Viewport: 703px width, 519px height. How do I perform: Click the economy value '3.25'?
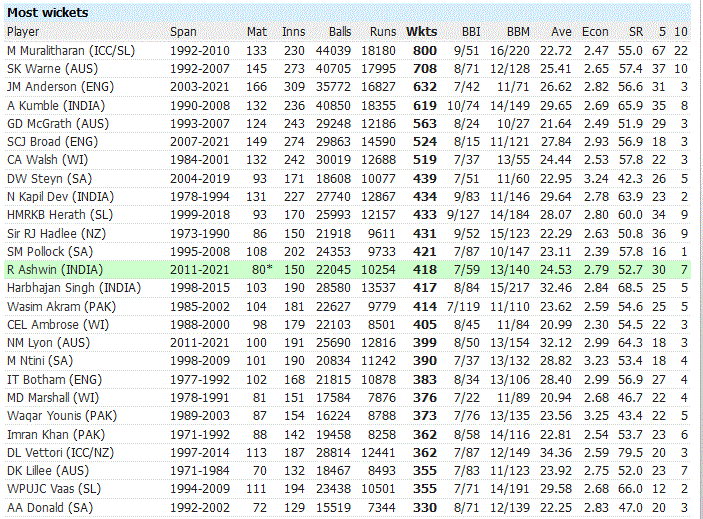596,416
